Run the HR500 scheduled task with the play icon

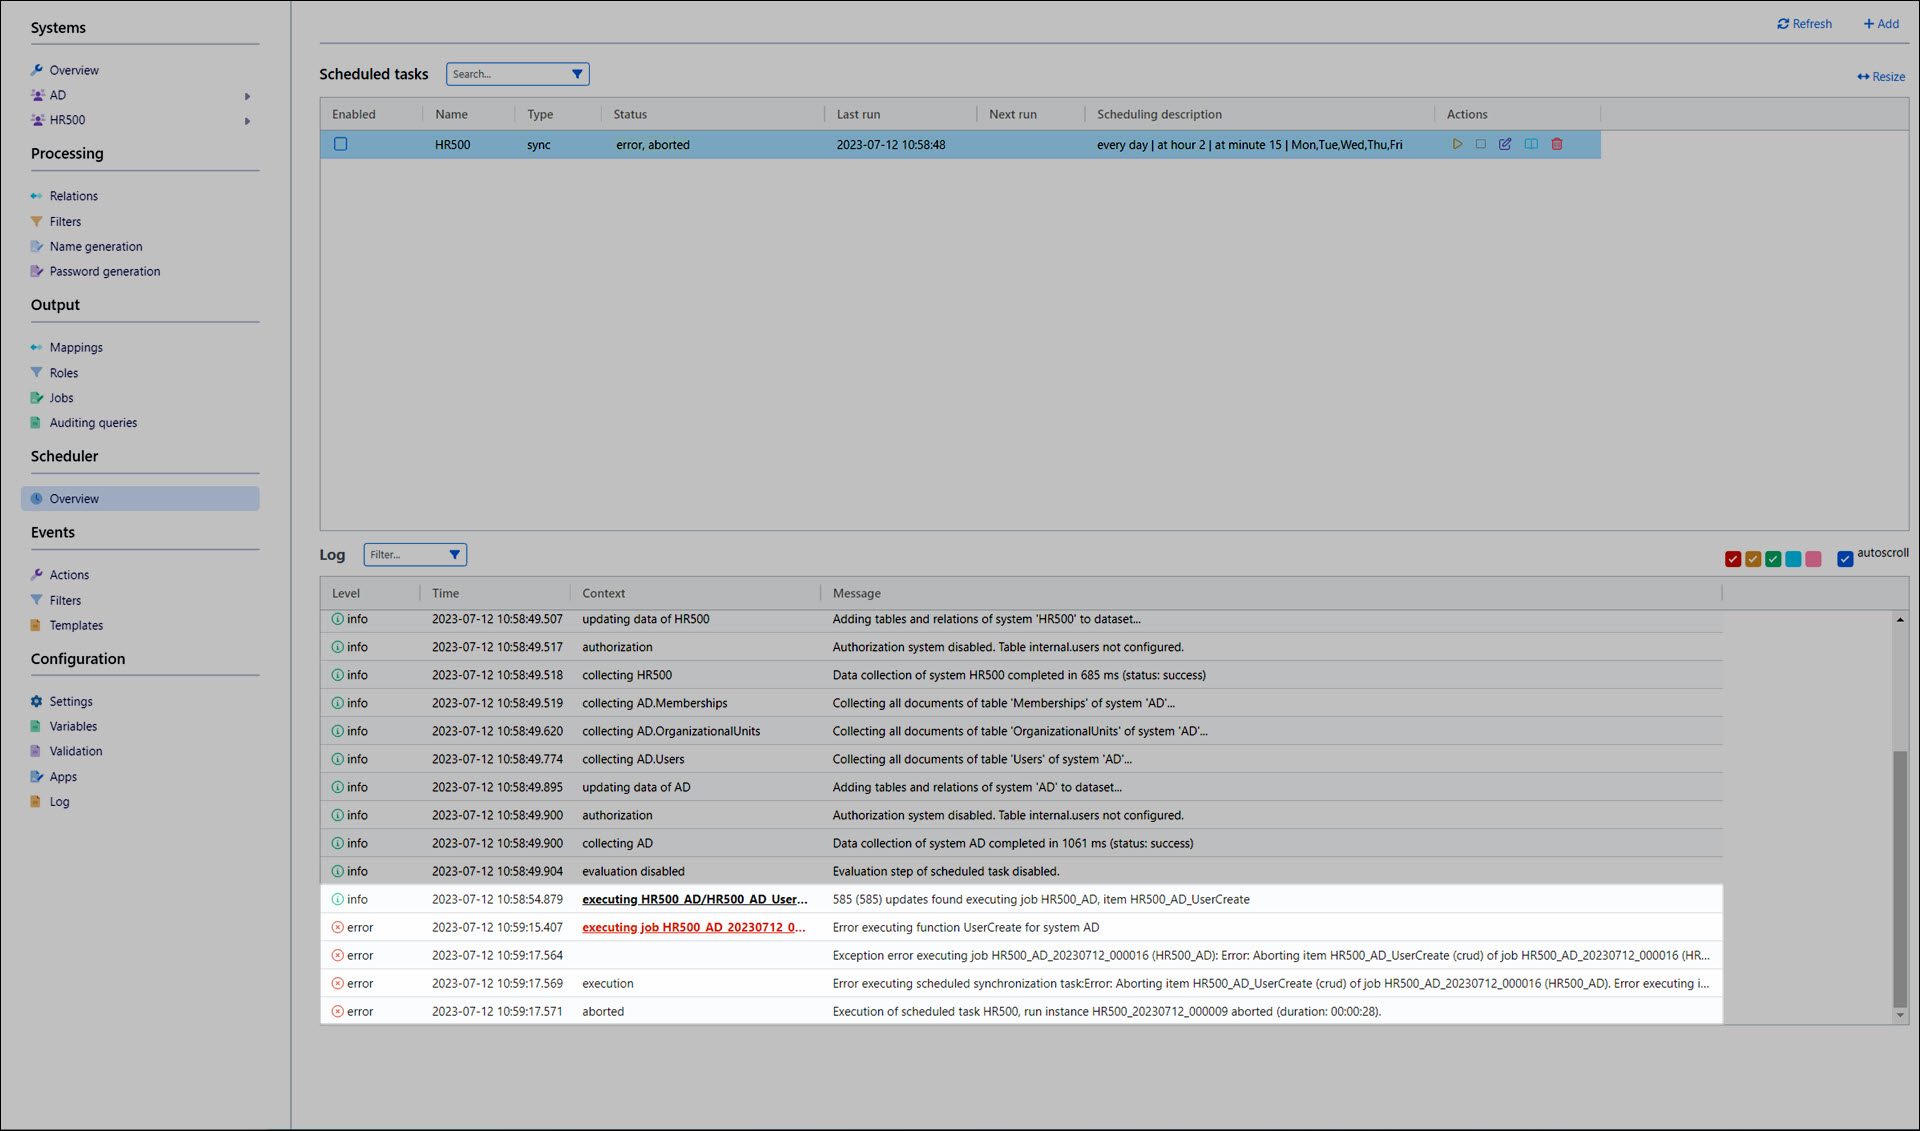(1457, 144)
